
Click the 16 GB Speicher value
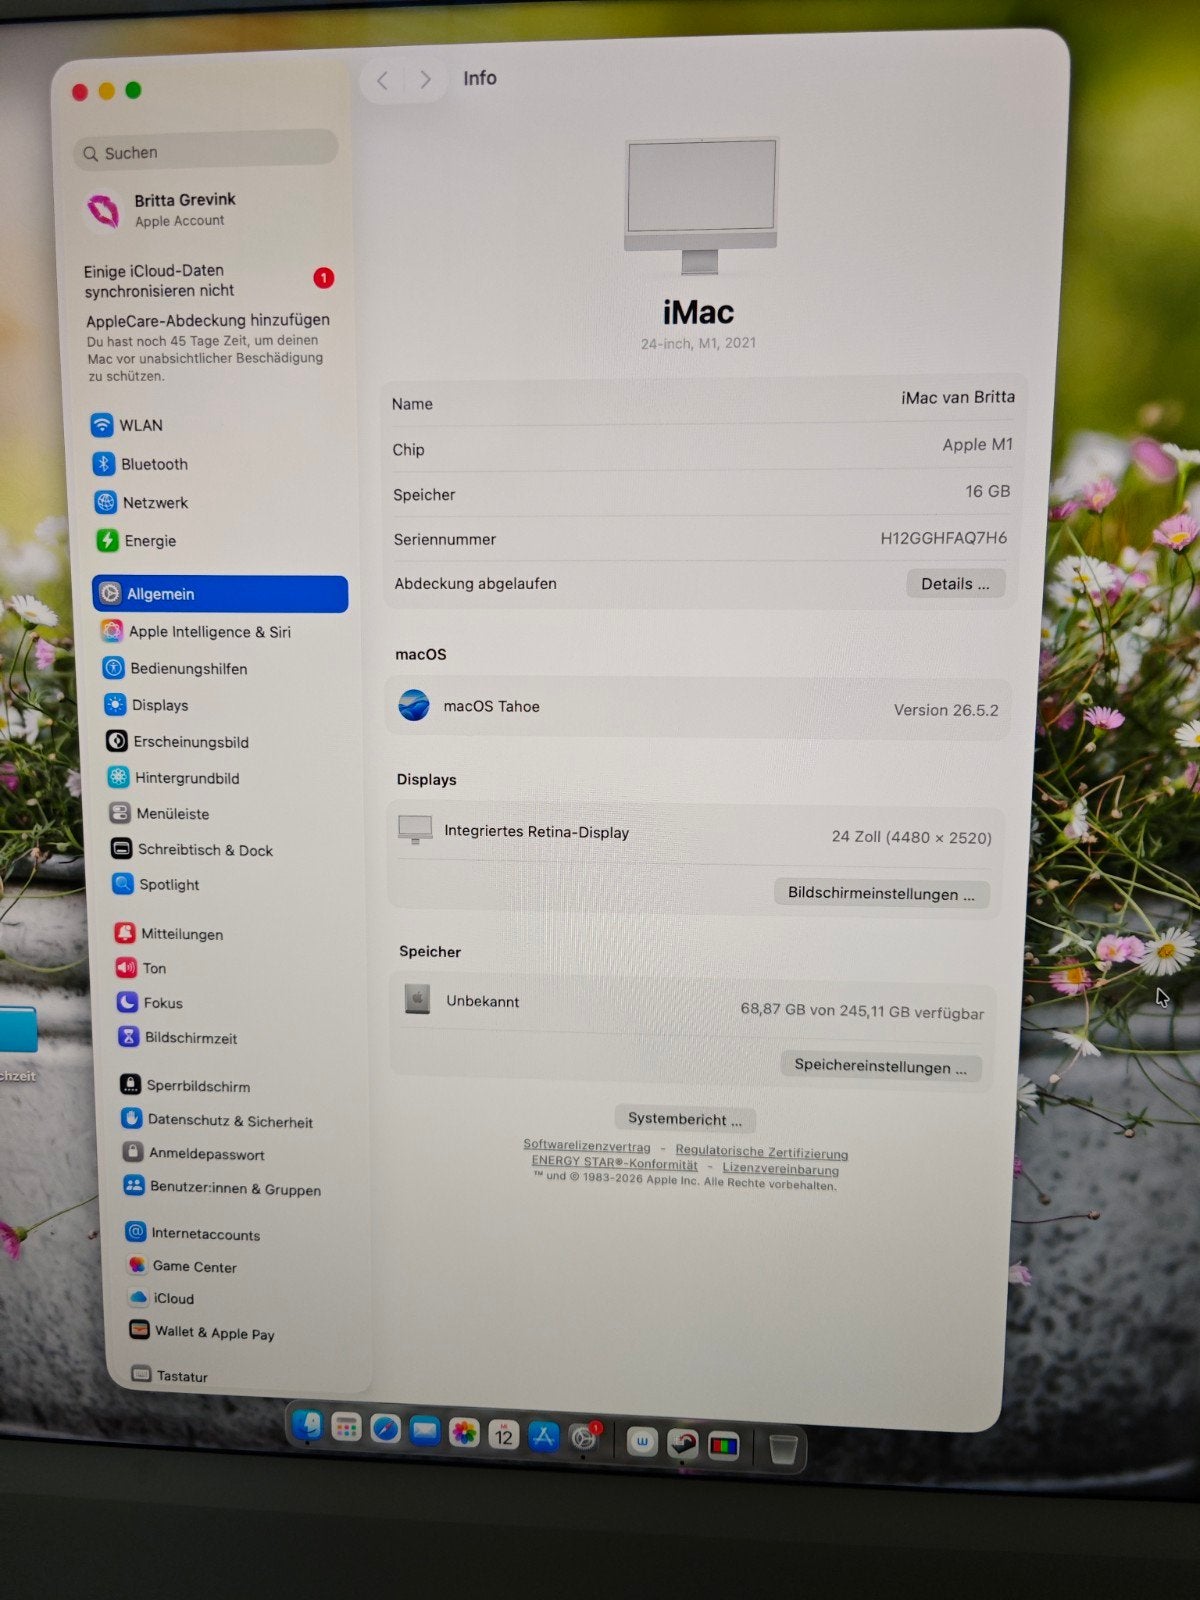[987, 491]
